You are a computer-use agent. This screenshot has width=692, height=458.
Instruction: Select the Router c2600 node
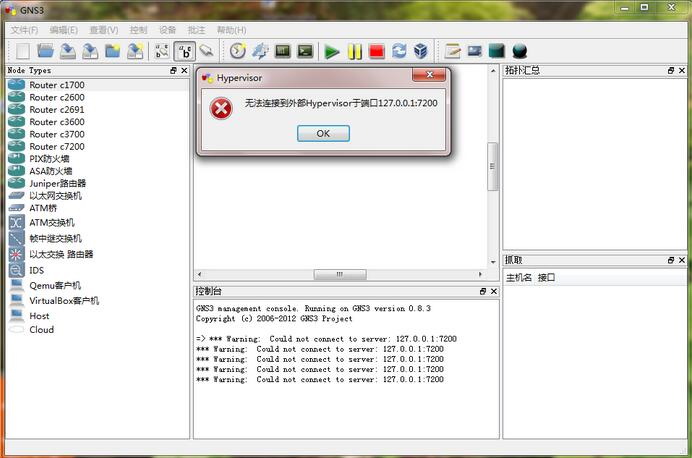(x=56, y=97)
